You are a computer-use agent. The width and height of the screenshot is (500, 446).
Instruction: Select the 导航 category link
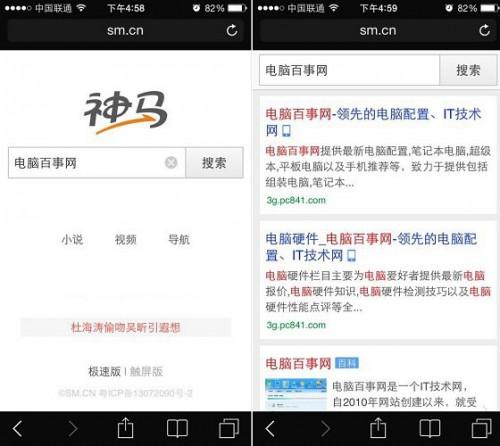tap(179, 239)
